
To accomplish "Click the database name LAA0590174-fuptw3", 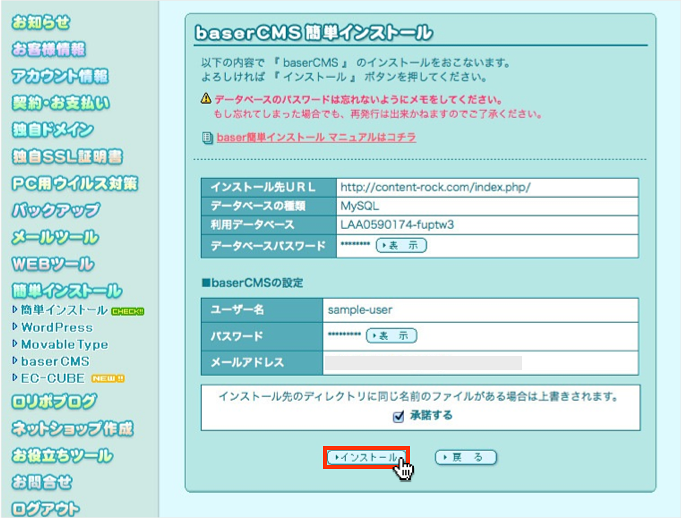I will tap(397, 225).
